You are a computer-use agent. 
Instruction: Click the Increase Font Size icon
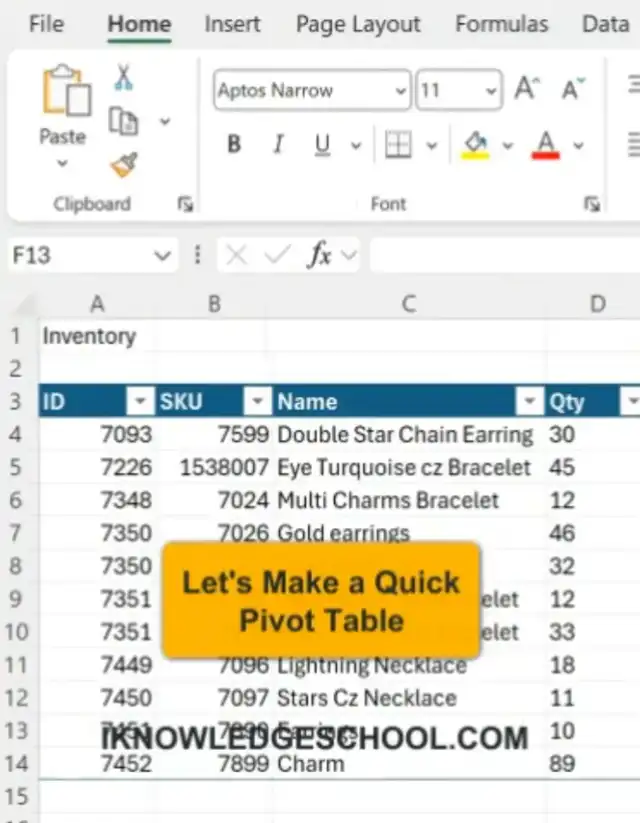point(527,90)
